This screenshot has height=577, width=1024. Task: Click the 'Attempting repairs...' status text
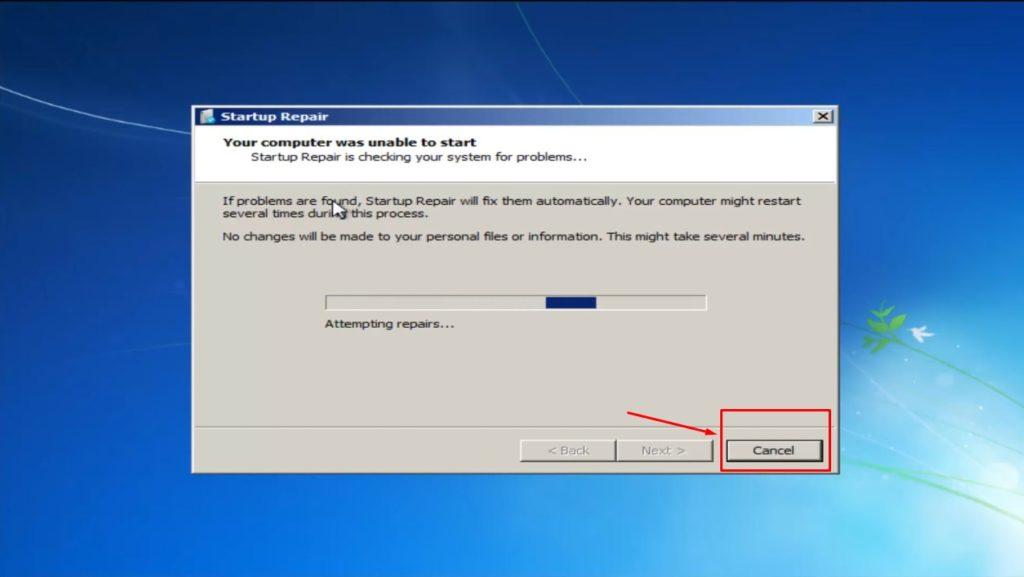tap(389, 324)
